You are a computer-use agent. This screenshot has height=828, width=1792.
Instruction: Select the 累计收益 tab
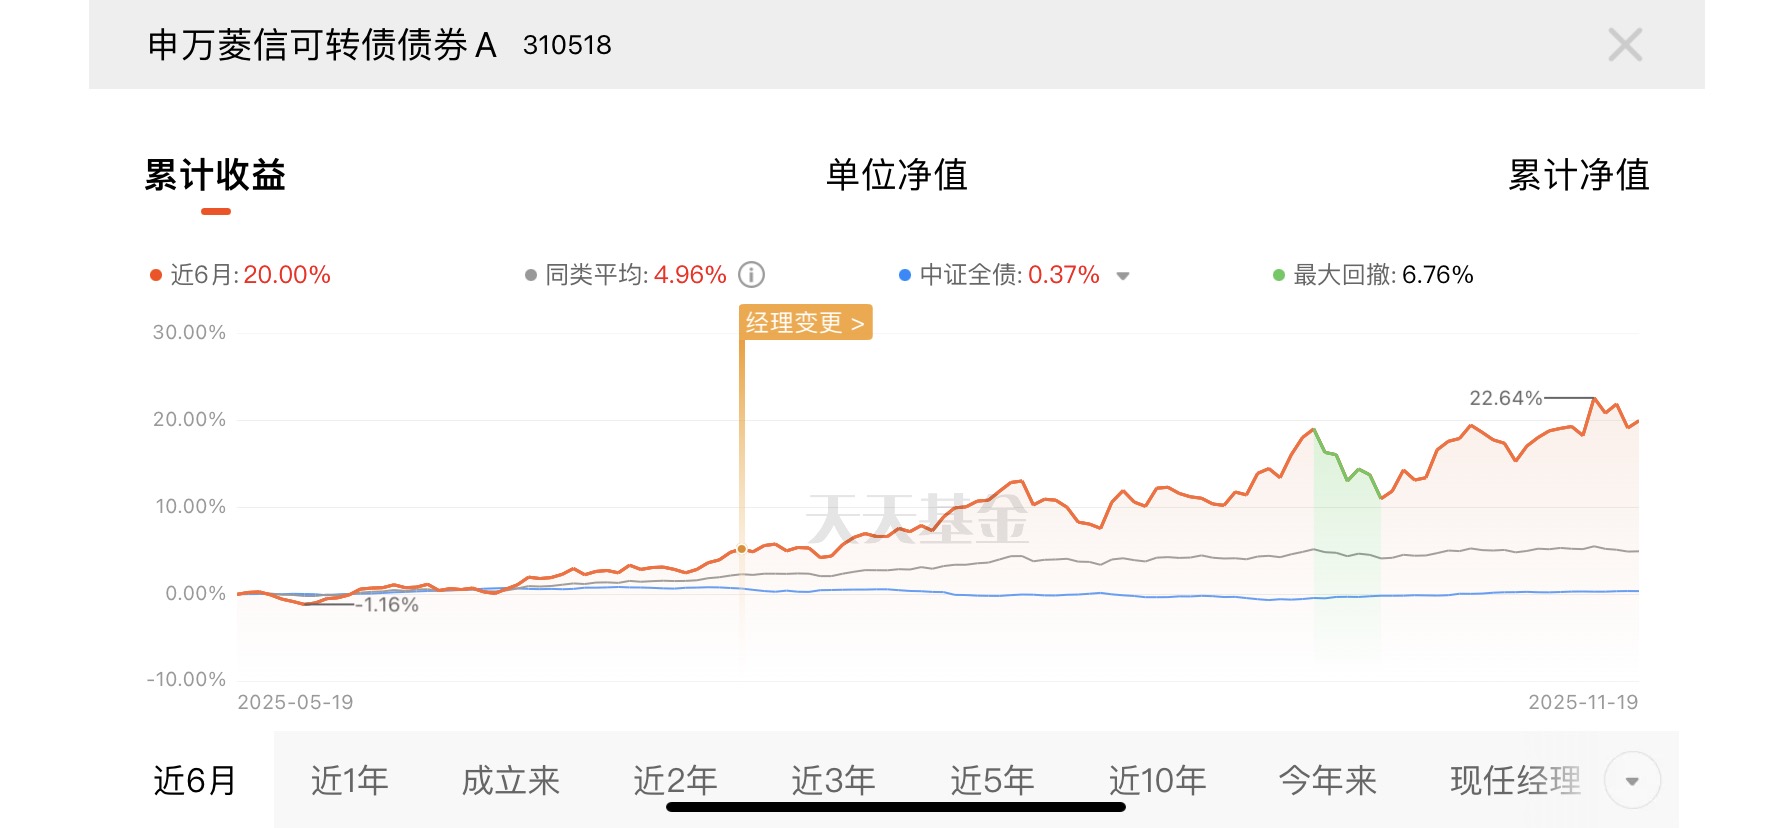215,175
